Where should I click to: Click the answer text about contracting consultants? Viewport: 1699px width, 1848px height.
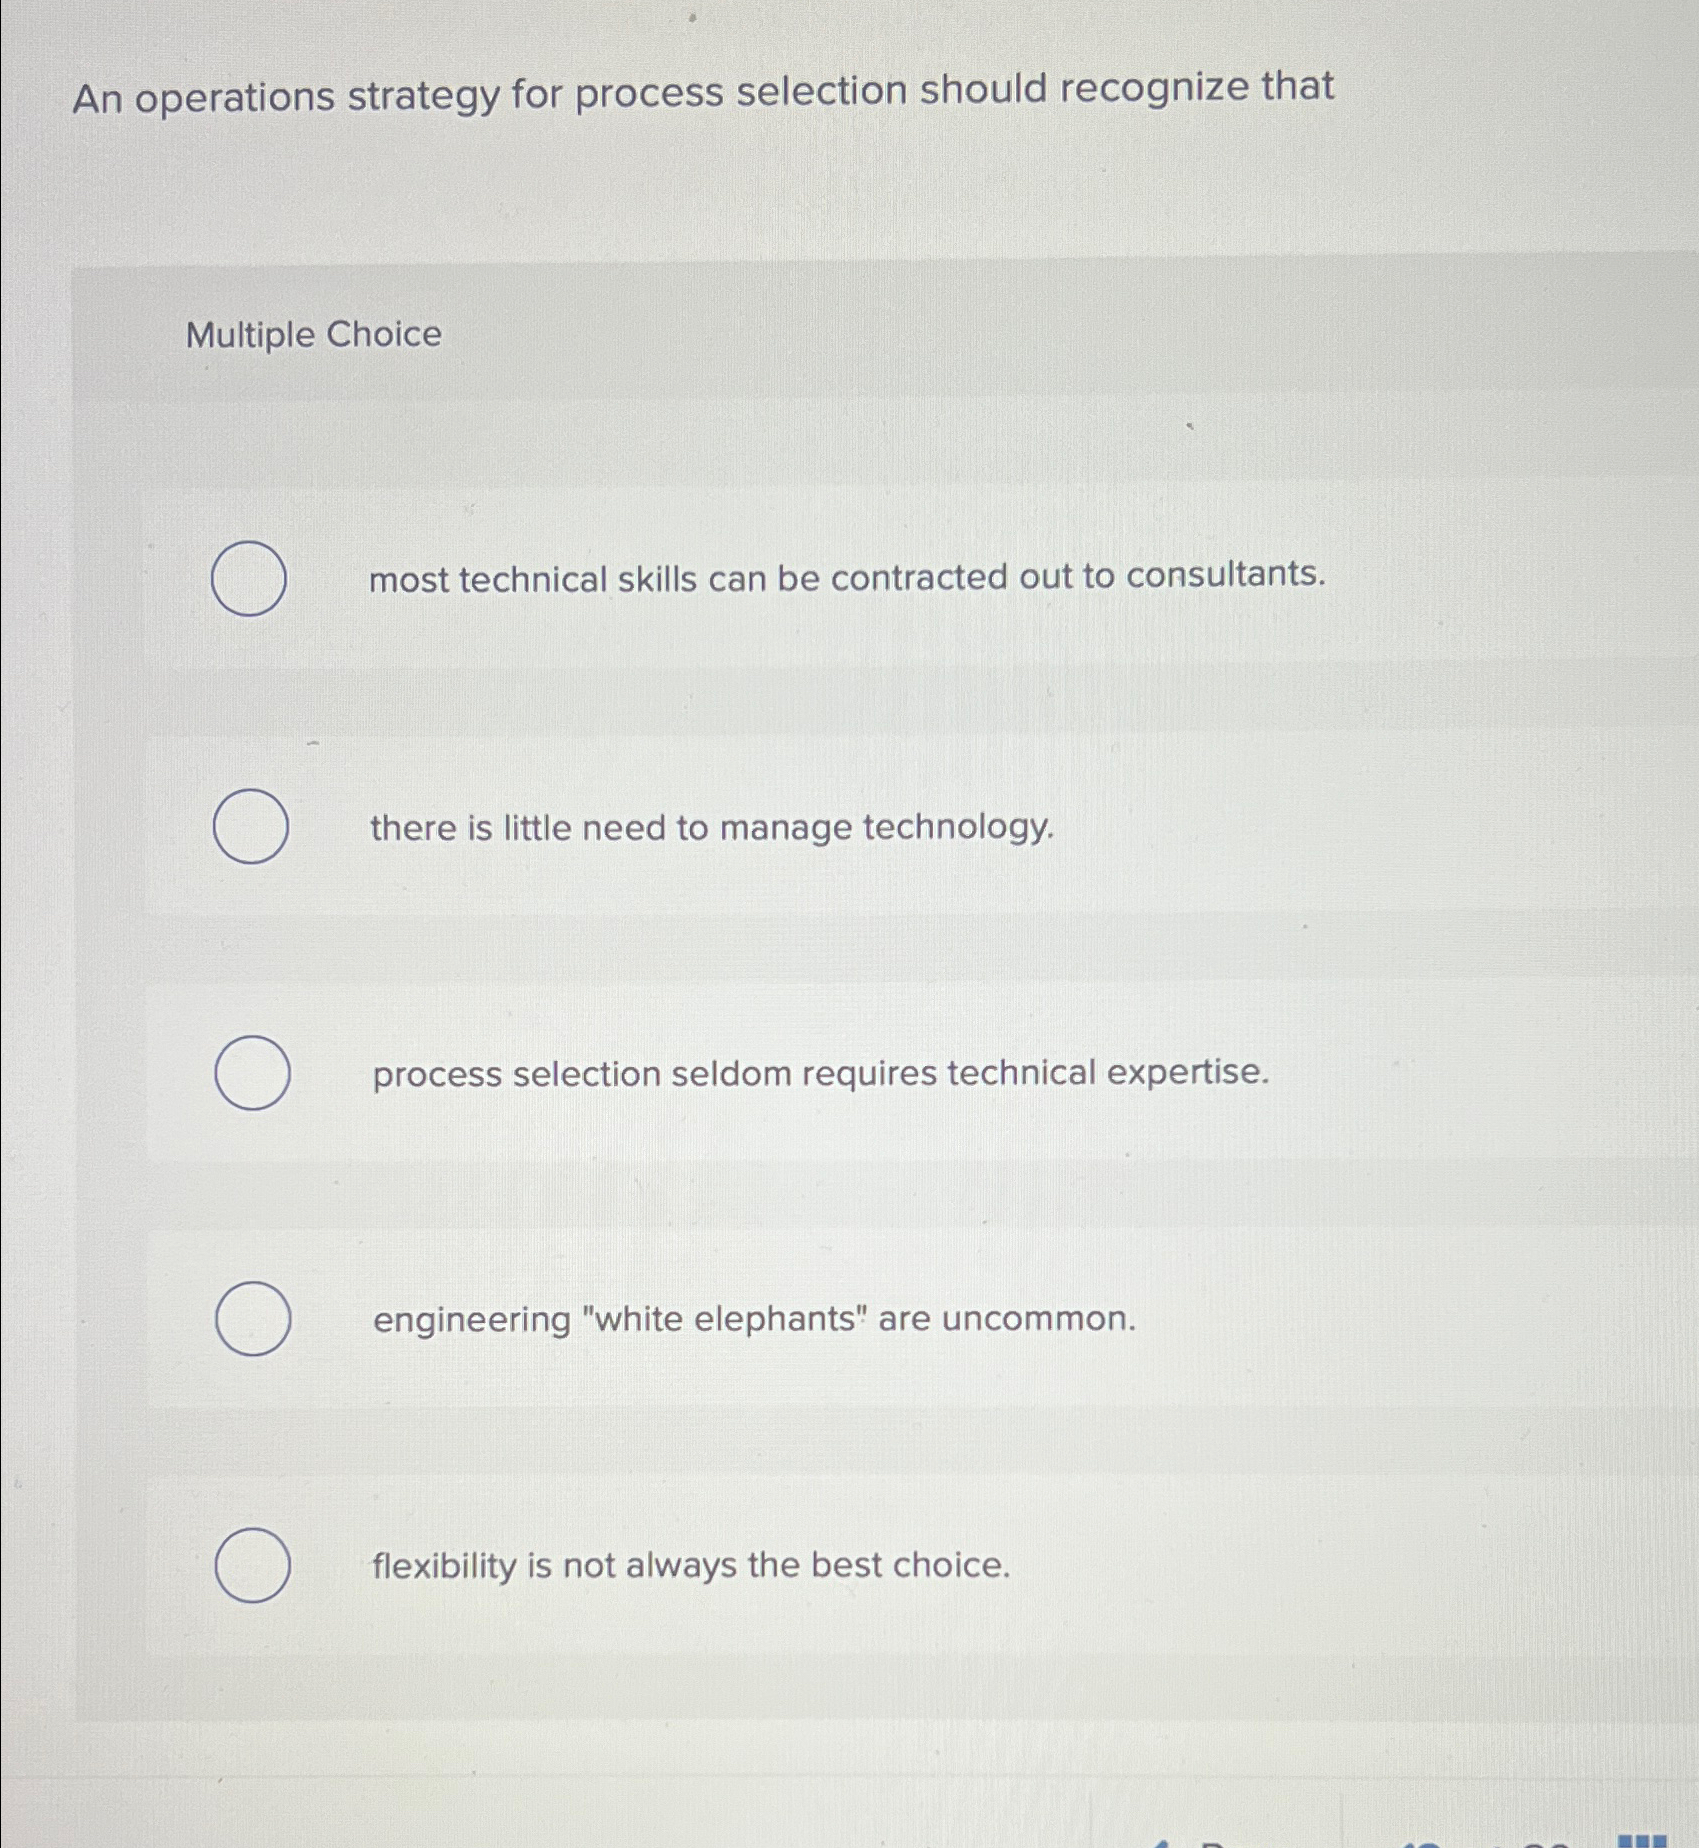(846, 578)
